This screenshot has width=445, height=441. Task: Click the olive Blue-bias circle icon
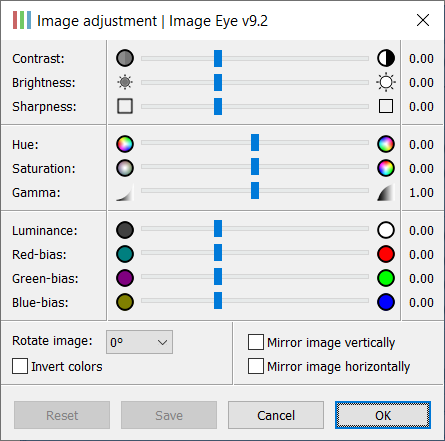[125, 302]
